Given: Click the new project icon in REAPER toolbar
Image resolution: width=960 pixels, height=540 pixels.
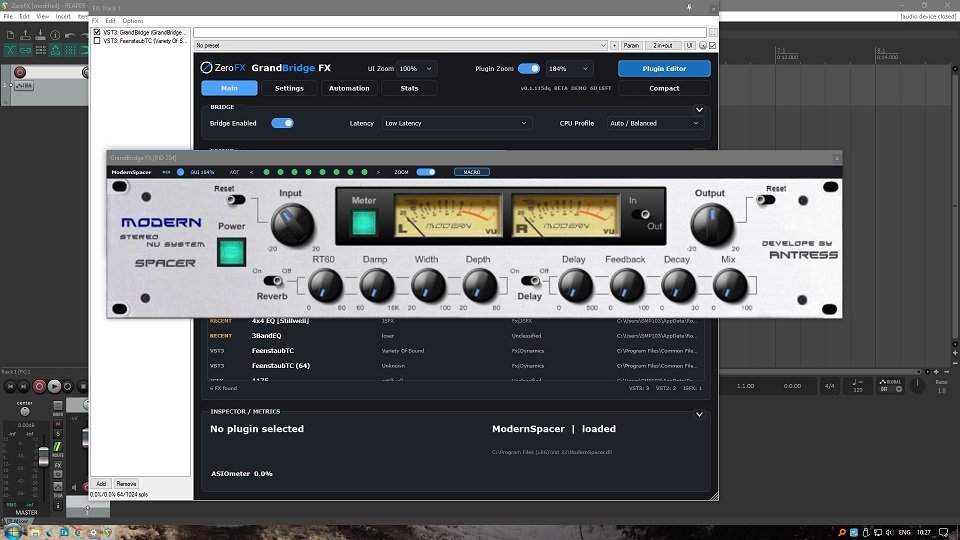Looking at the screenshot, I should [x=10, y=36].
